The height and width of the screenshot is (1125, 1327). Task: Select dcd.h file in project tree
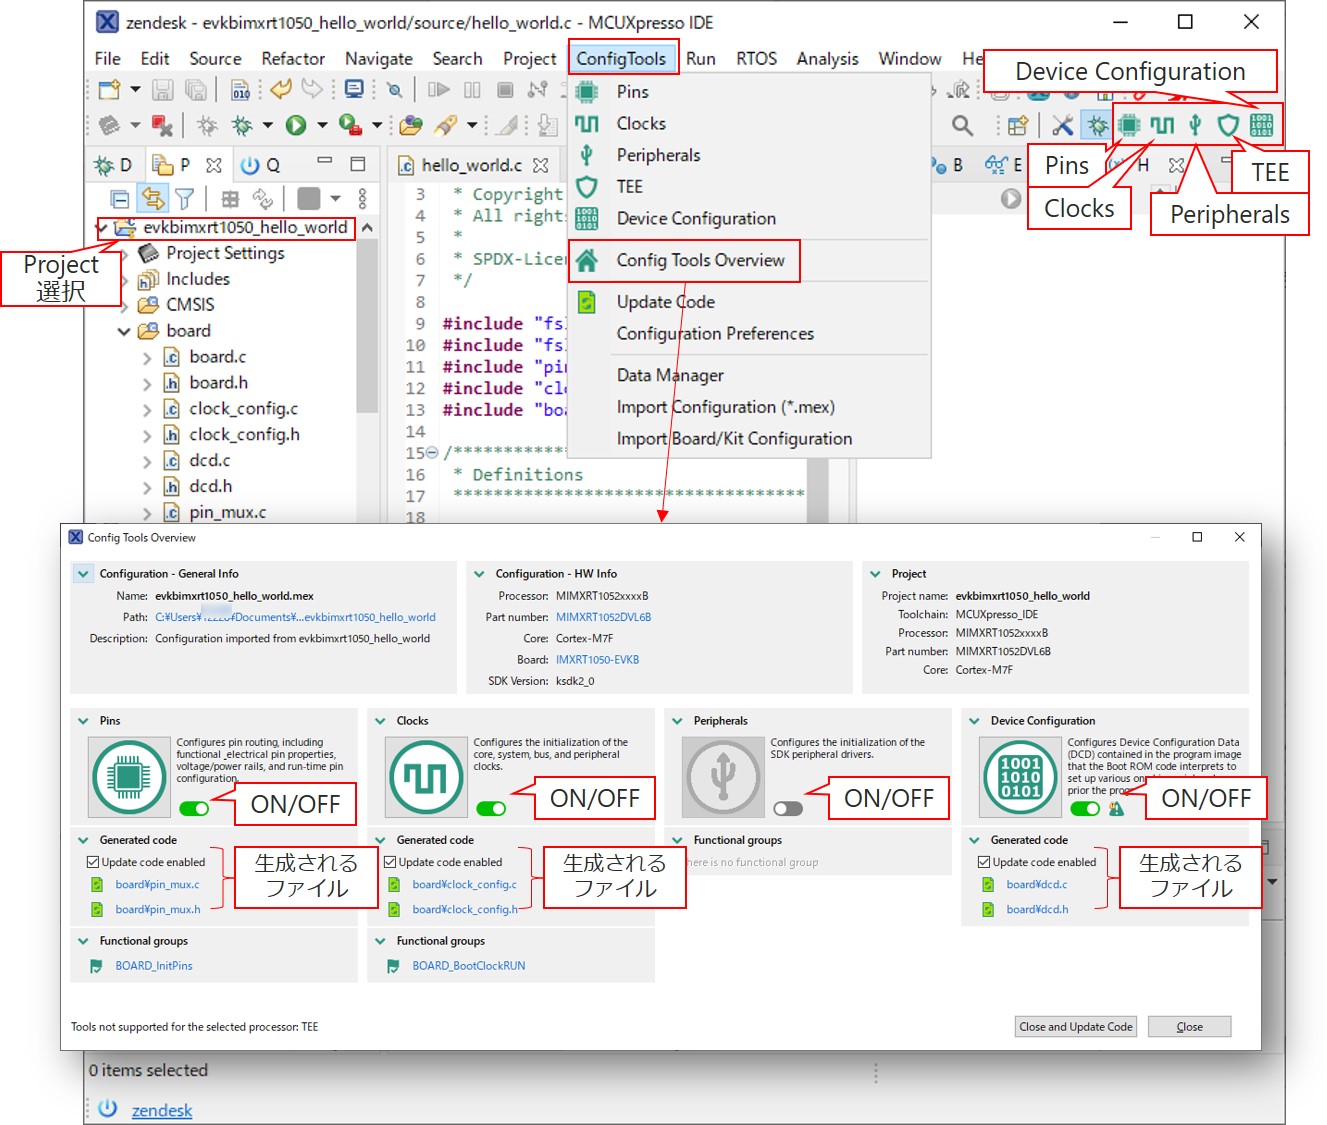[x=211, y=486]
